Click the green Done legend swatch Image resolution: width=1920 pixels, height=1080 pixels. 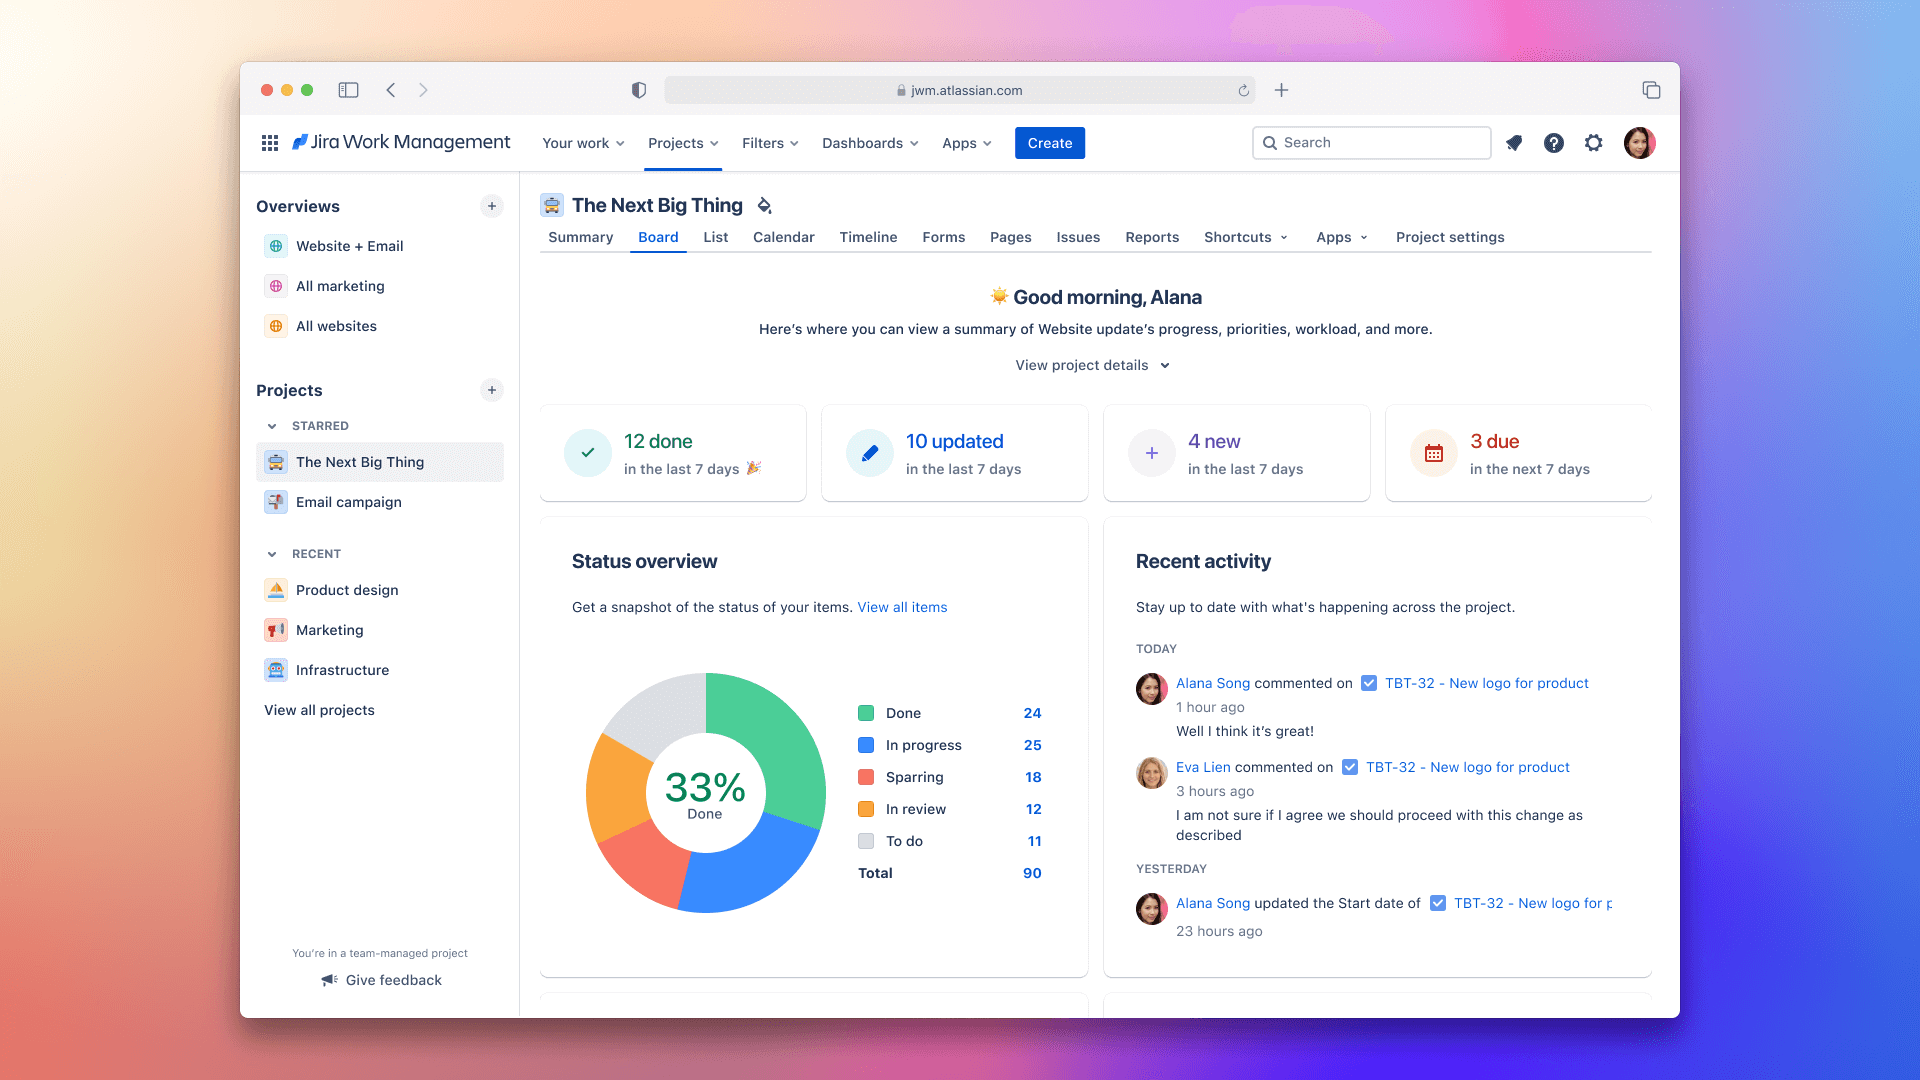pos(866,713)
